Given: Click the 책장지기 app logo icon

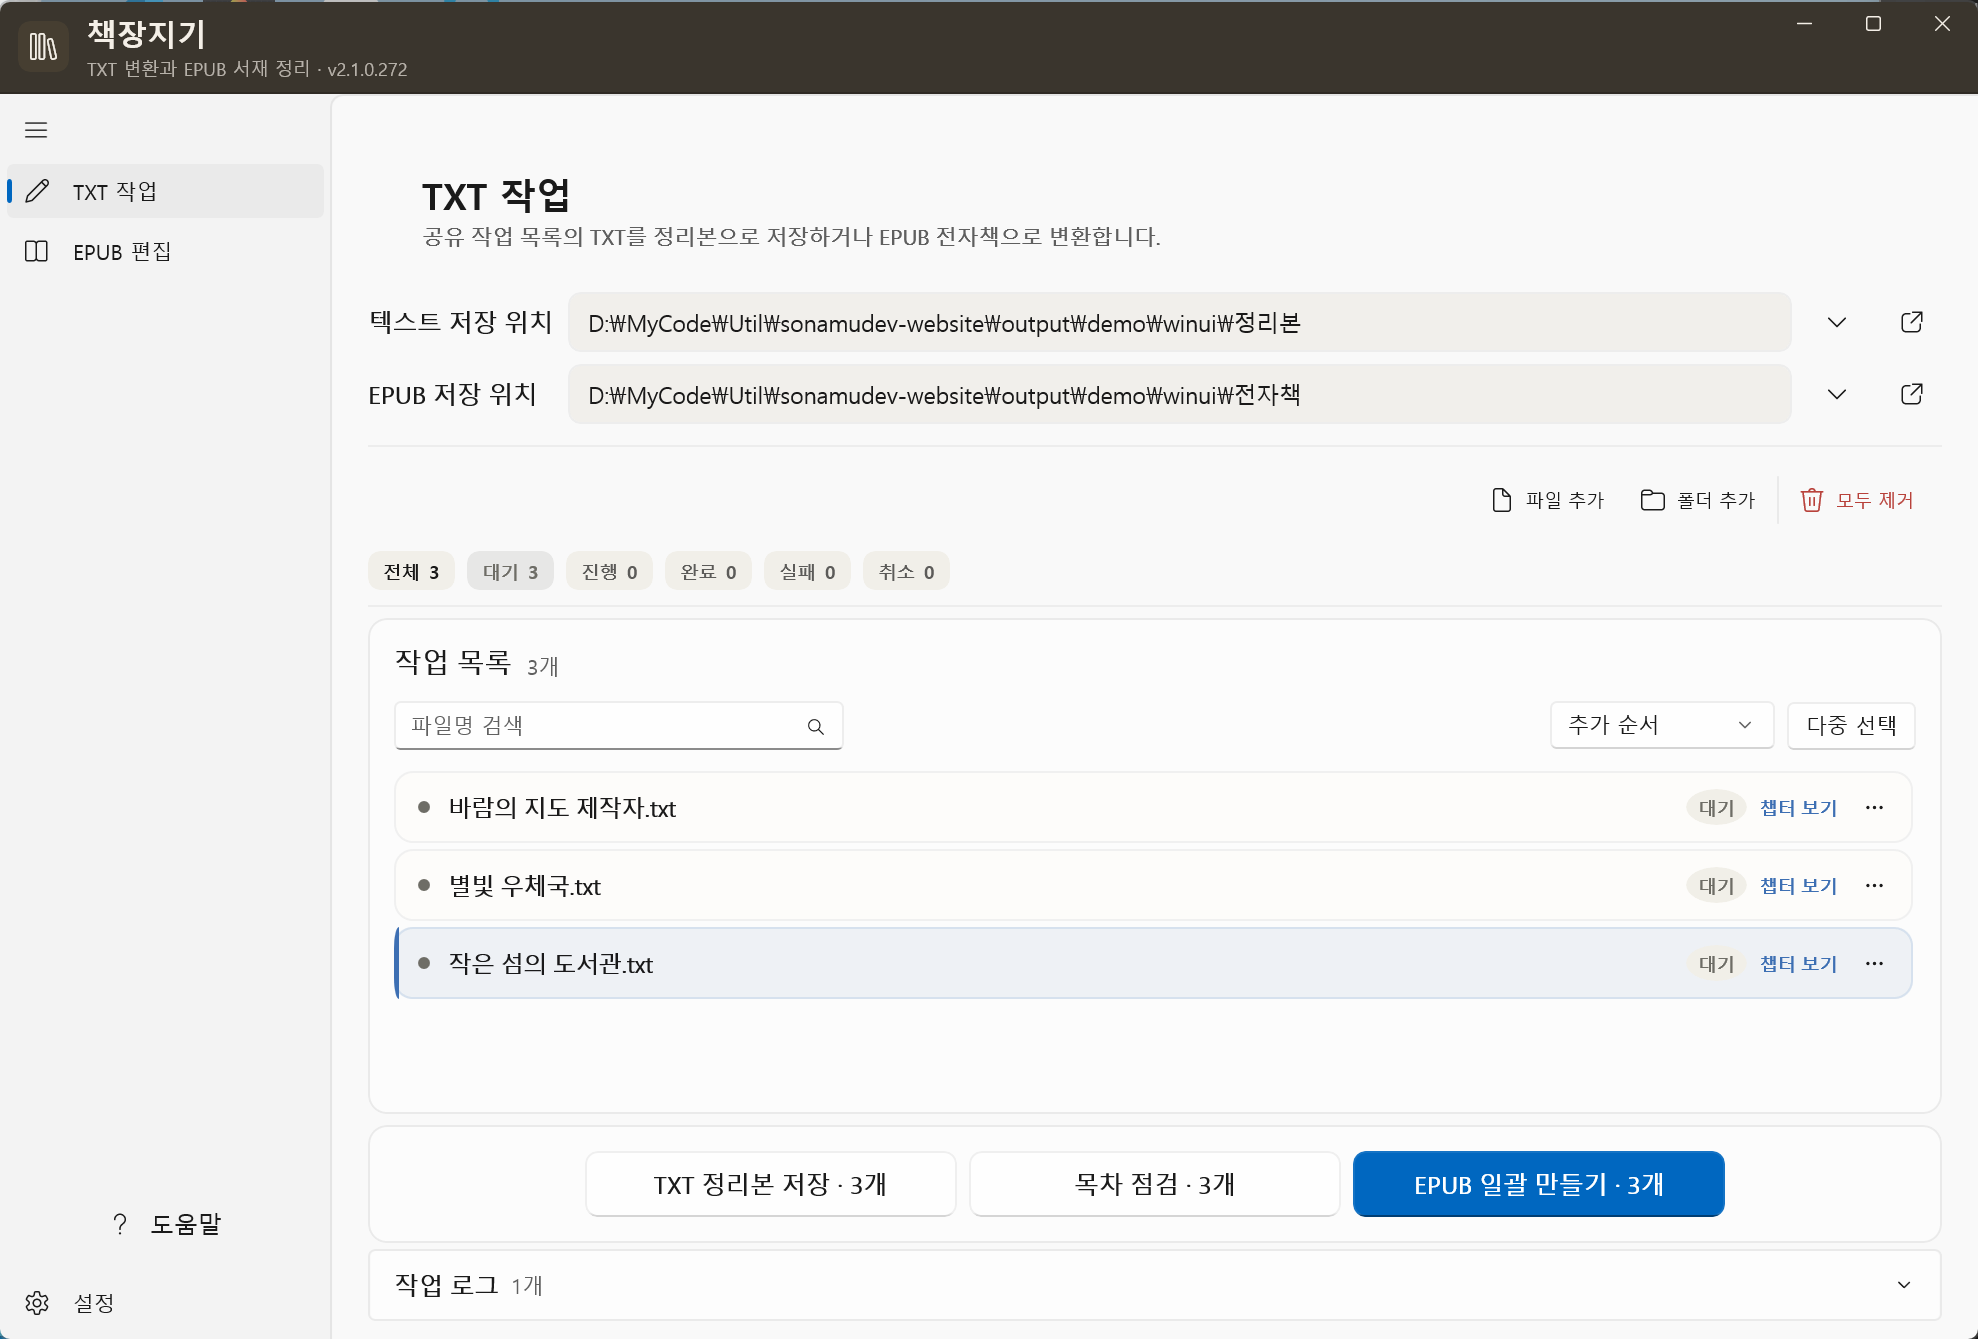Looking at the screenshot, I should (x=43, y=47).
